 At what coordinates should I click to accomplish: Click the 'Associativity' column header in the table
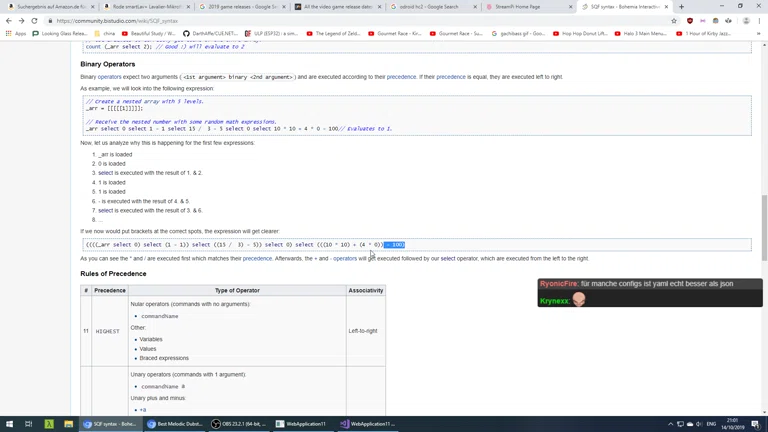pyautogui.click(x=365, y=290)
